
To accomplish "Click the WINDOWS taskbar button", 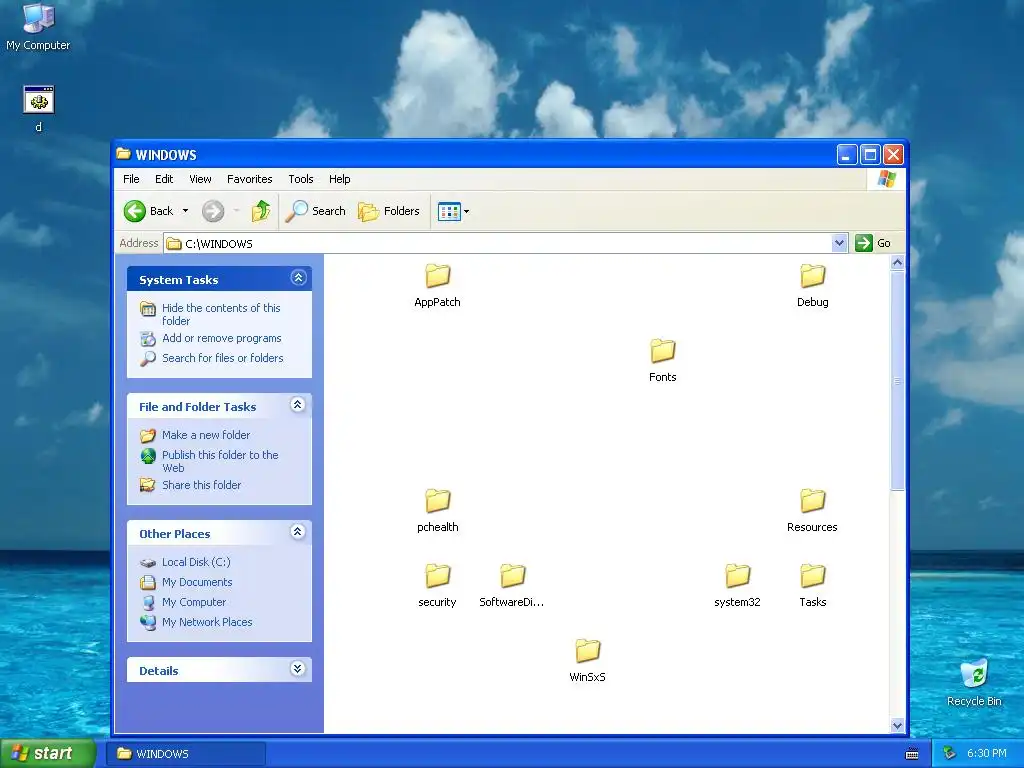I will click(x=187, y=754).
